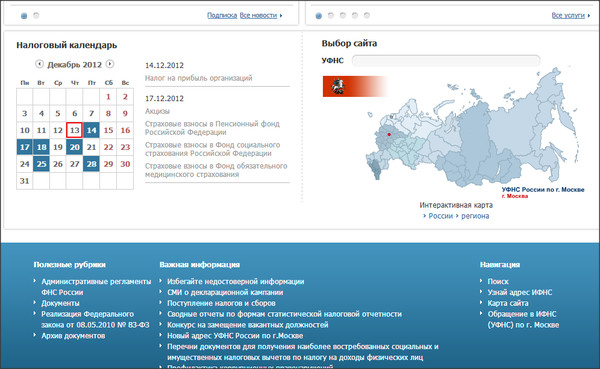The height and width of the screenshot is (369, 600).
Task: Open Архив документов footer link
Action: pyautogui.click(x=73, y=336)
